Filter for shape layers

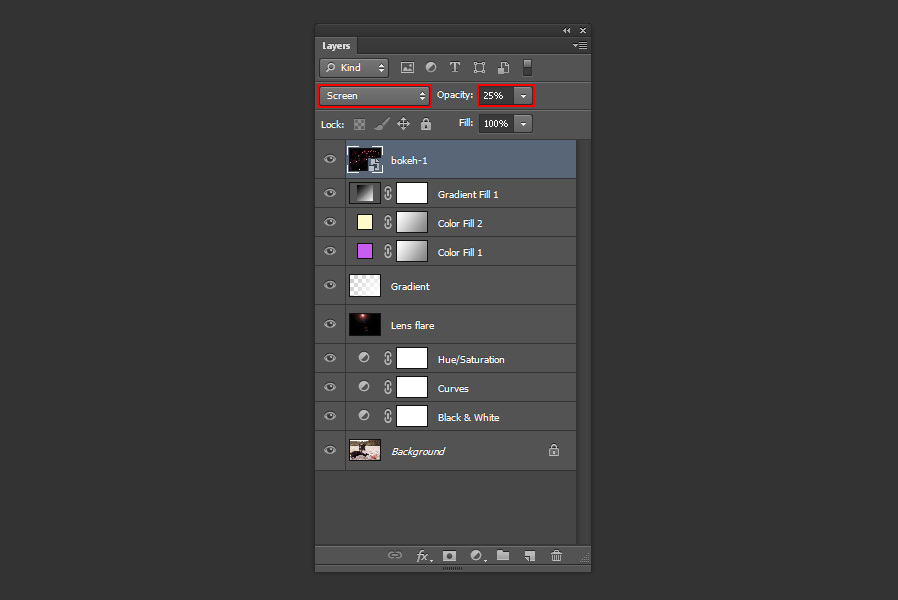(479, 67)
